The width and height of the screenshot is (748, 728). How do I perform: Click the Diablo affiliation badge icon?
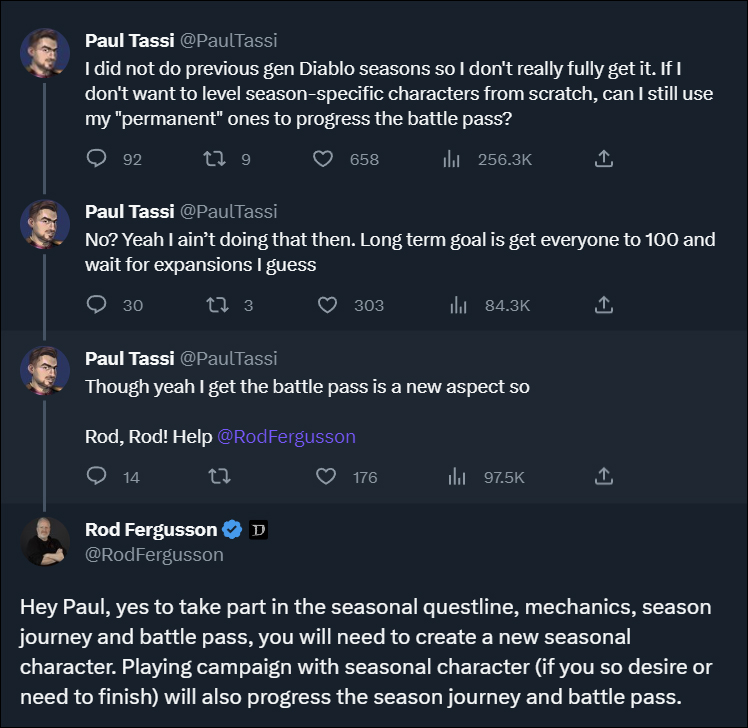point(257,529)
